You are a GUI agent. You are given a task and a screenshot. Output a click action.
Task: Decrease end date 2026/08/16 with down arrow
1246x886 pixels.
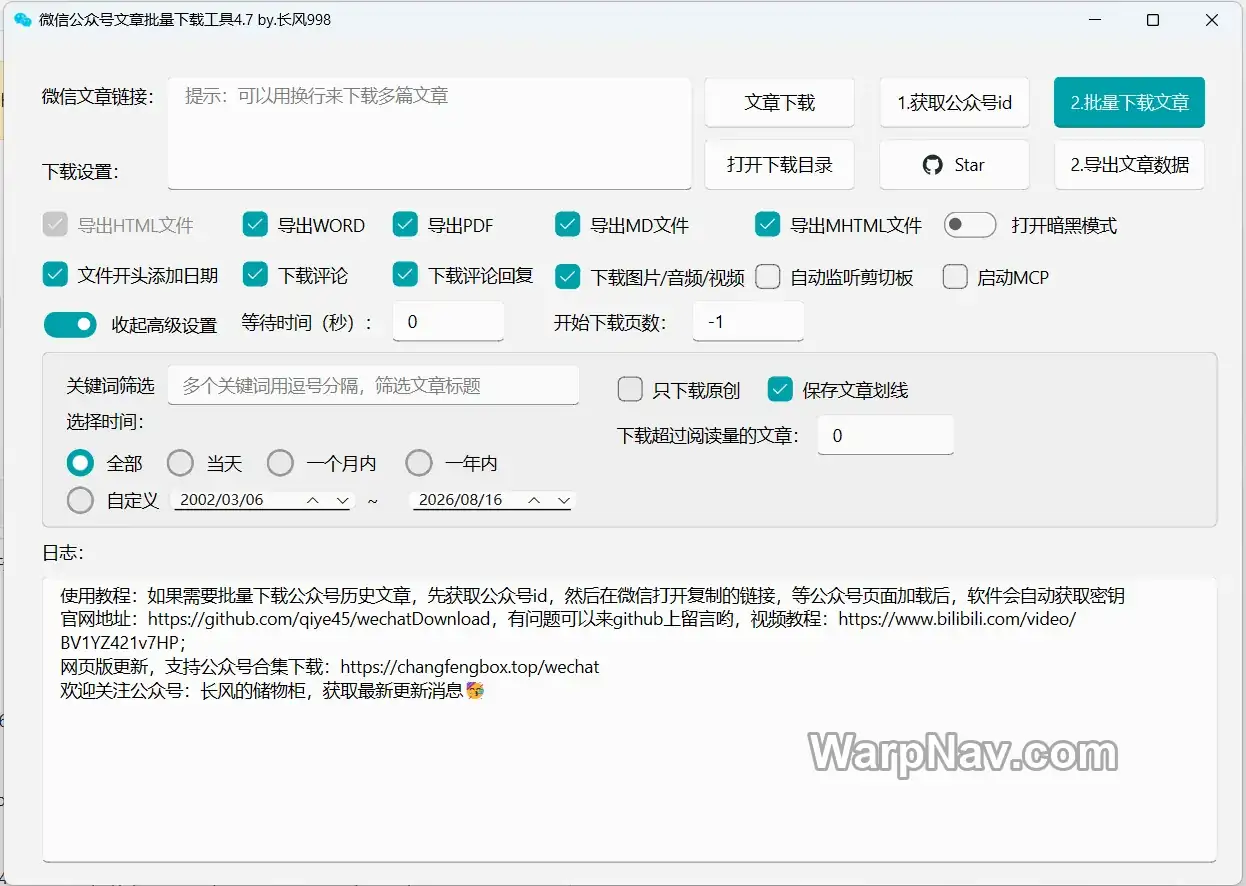coord(564,500)
